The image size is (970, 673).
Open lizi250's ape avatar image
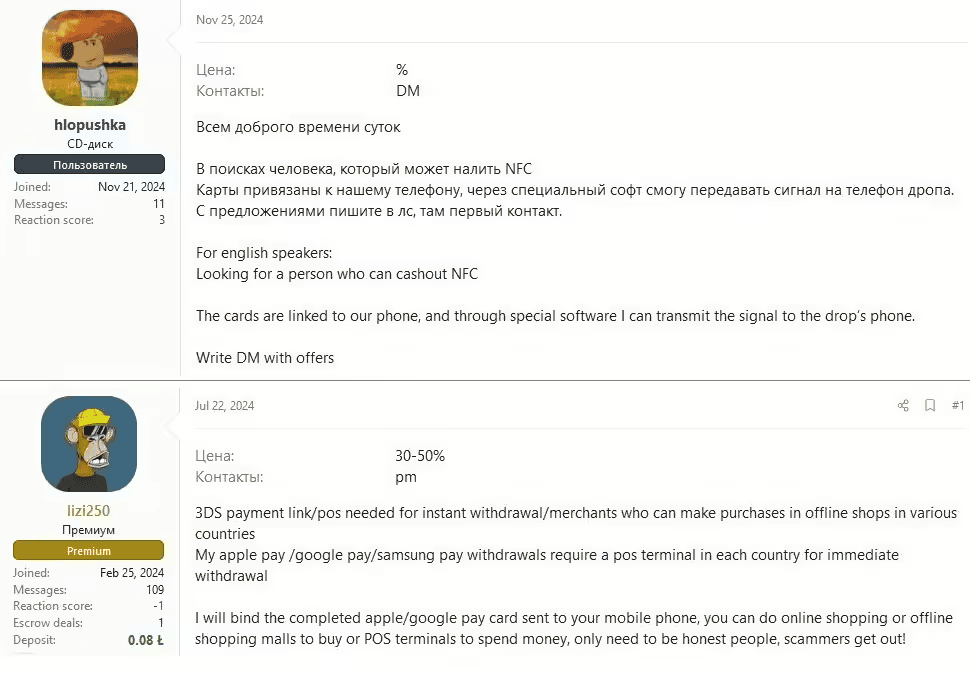(89, 444)
